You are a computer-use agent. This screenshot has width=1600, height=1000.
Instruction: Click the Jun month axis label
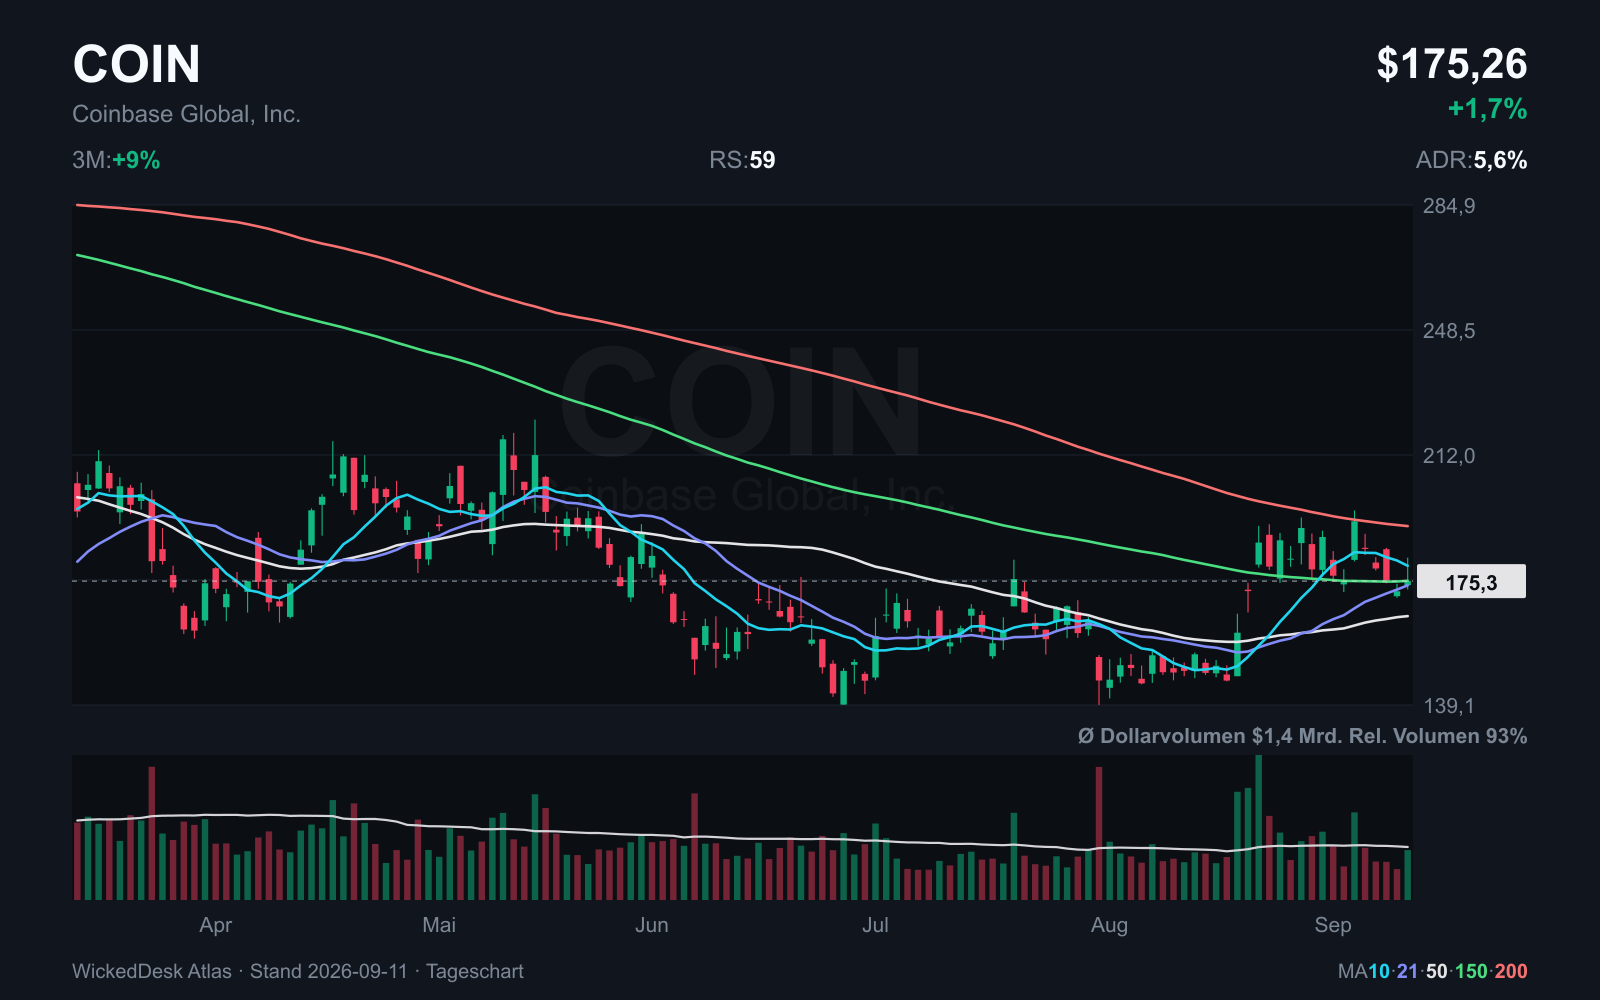pyautogui.click(x=652, y=925)
